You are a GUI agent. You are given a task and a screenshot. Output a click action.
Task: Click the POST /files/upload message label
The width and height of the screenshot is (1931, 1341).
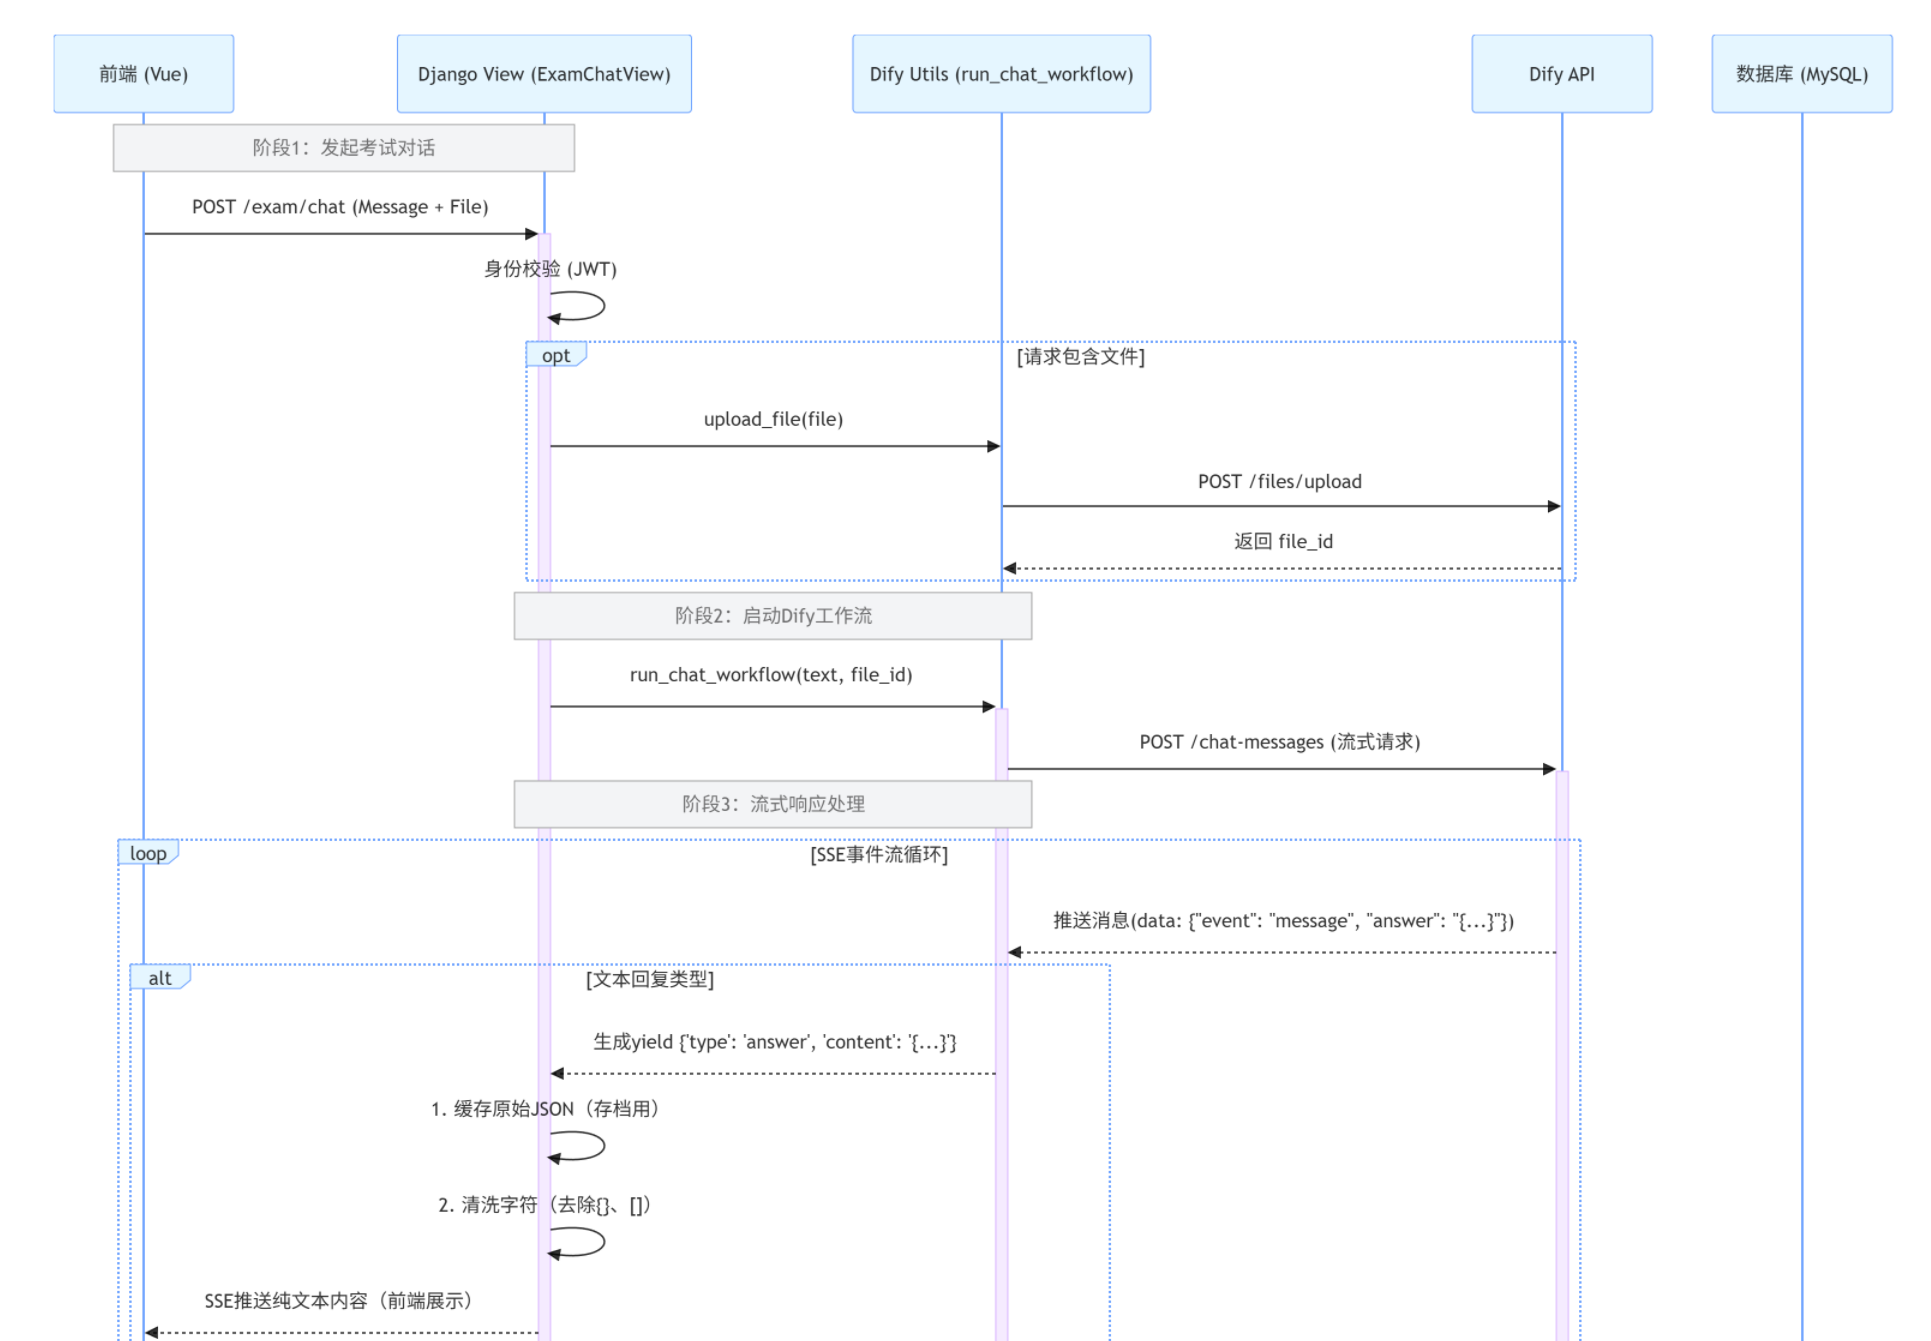point(1279,482)
